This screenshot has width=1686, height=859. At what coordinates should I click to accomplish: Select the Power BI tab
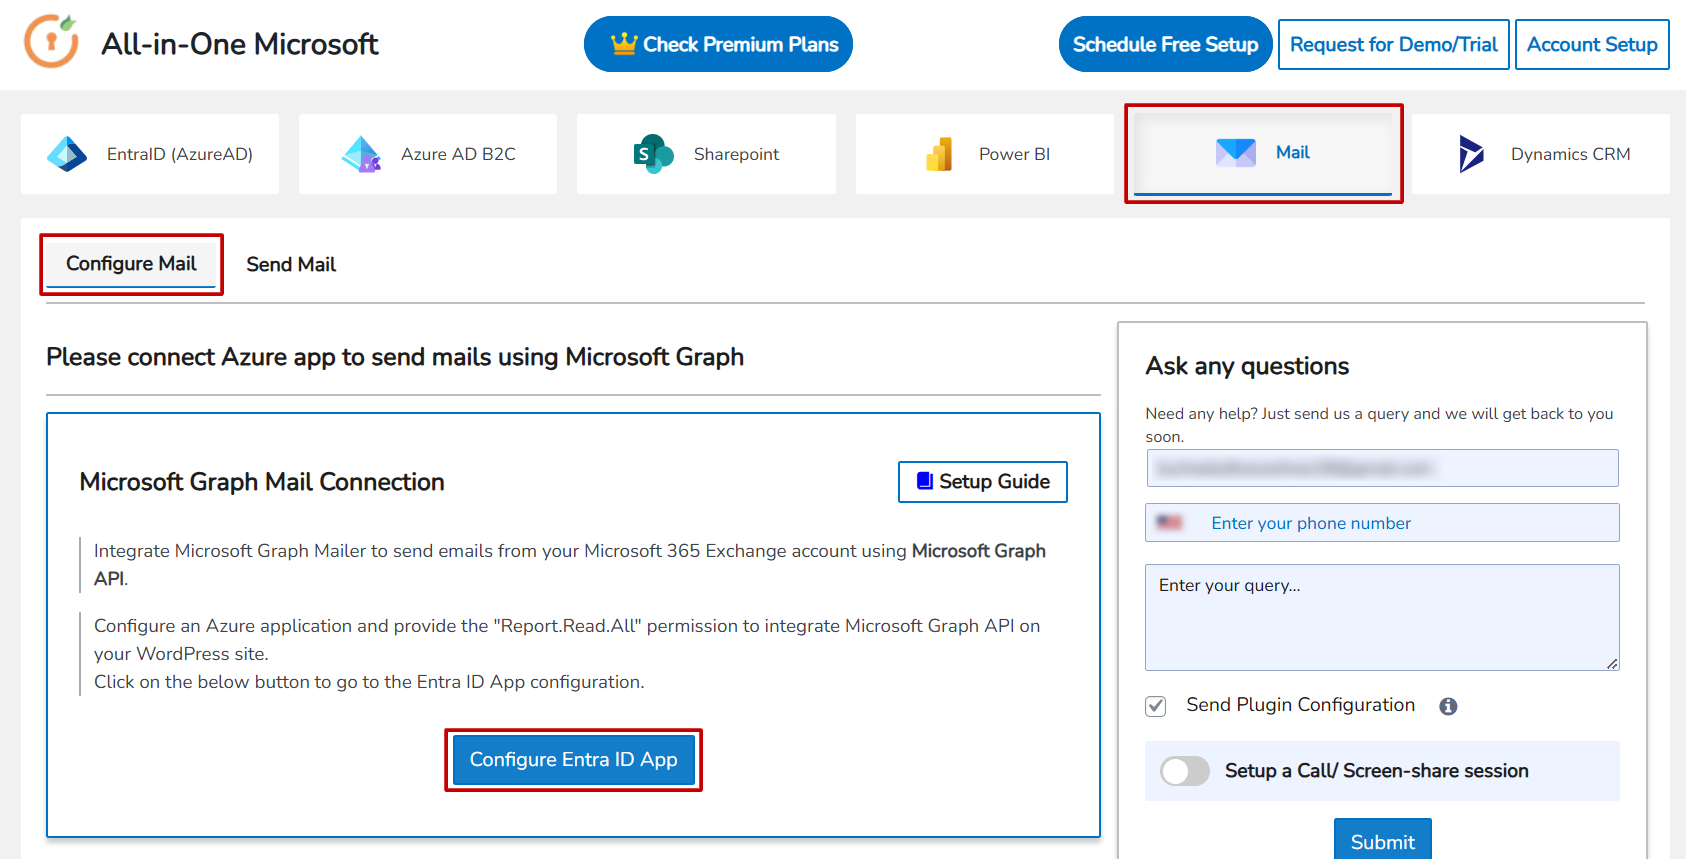(985, 154)
